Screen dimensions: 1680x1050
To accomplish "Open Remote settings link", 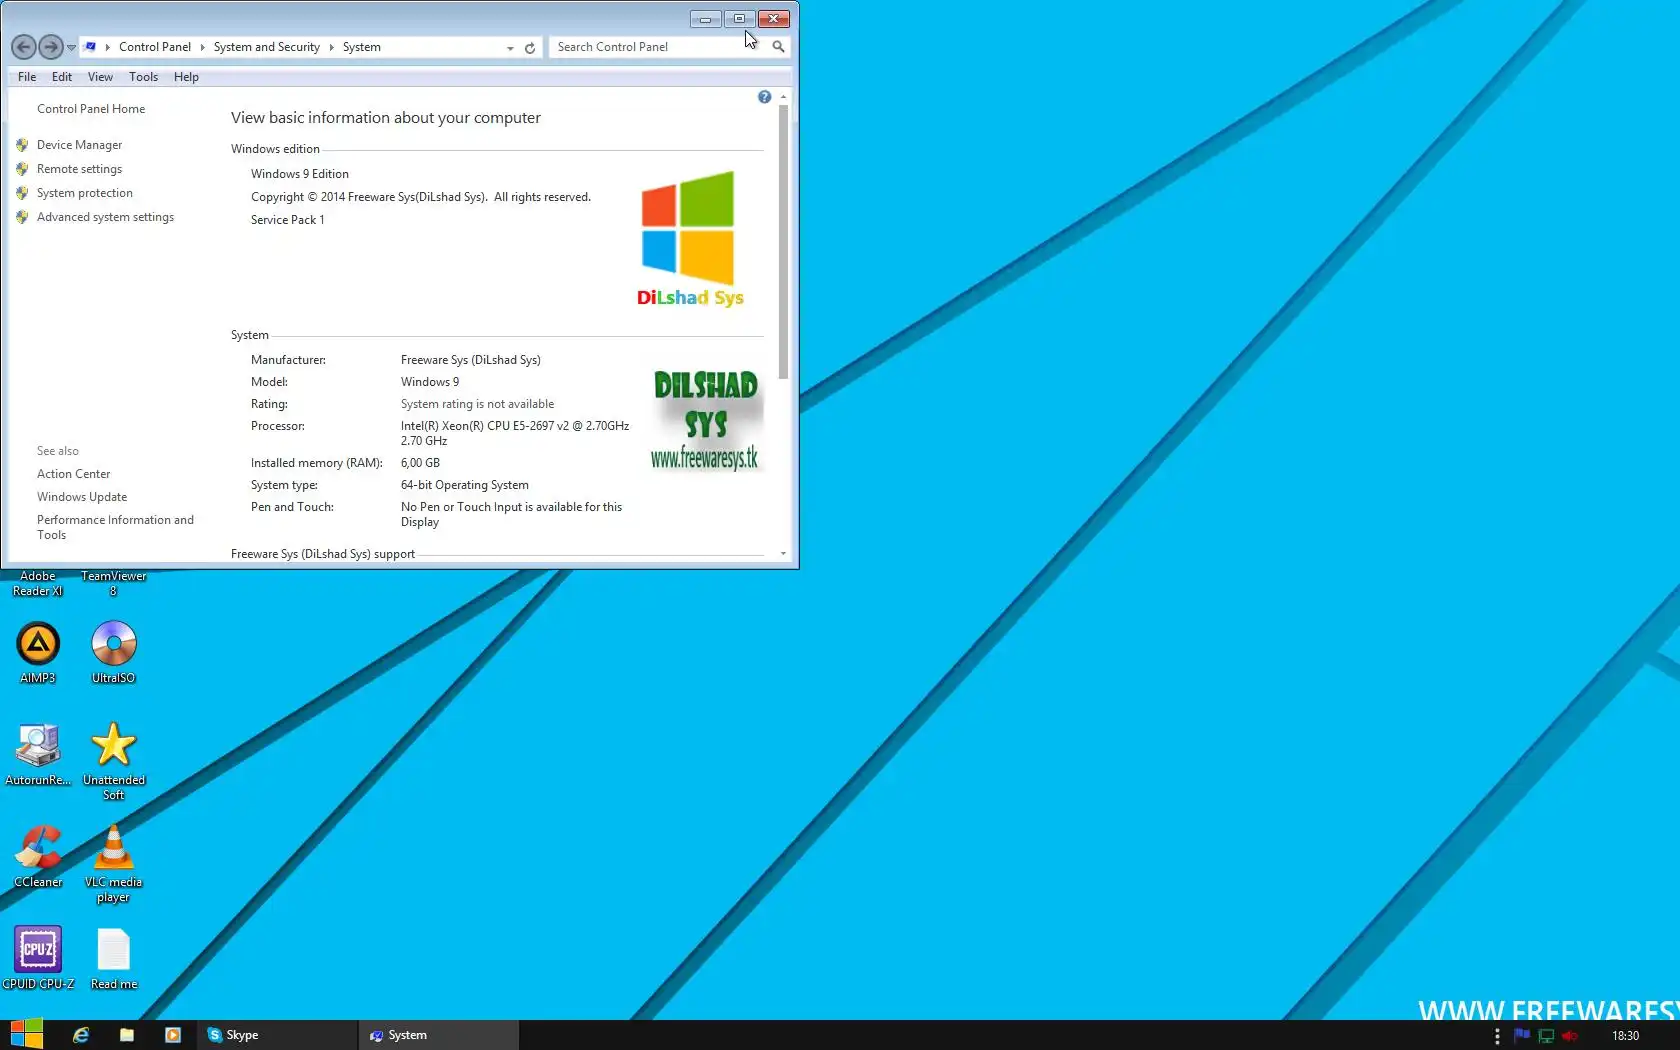I will [79, 169].
